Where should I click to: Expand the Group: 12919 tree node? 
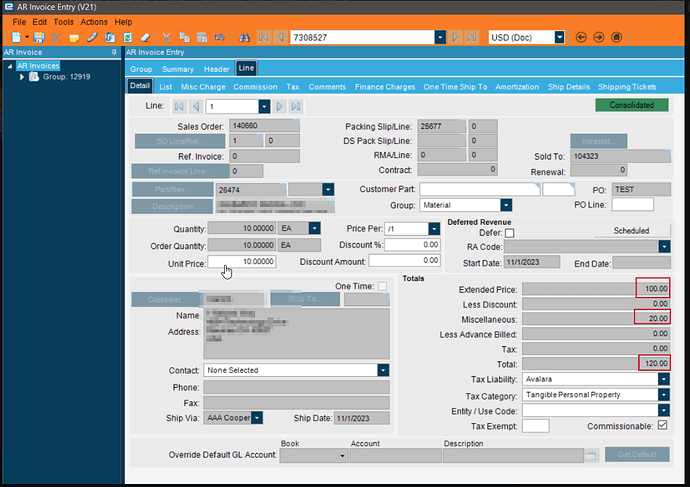(x=22, y=77)
